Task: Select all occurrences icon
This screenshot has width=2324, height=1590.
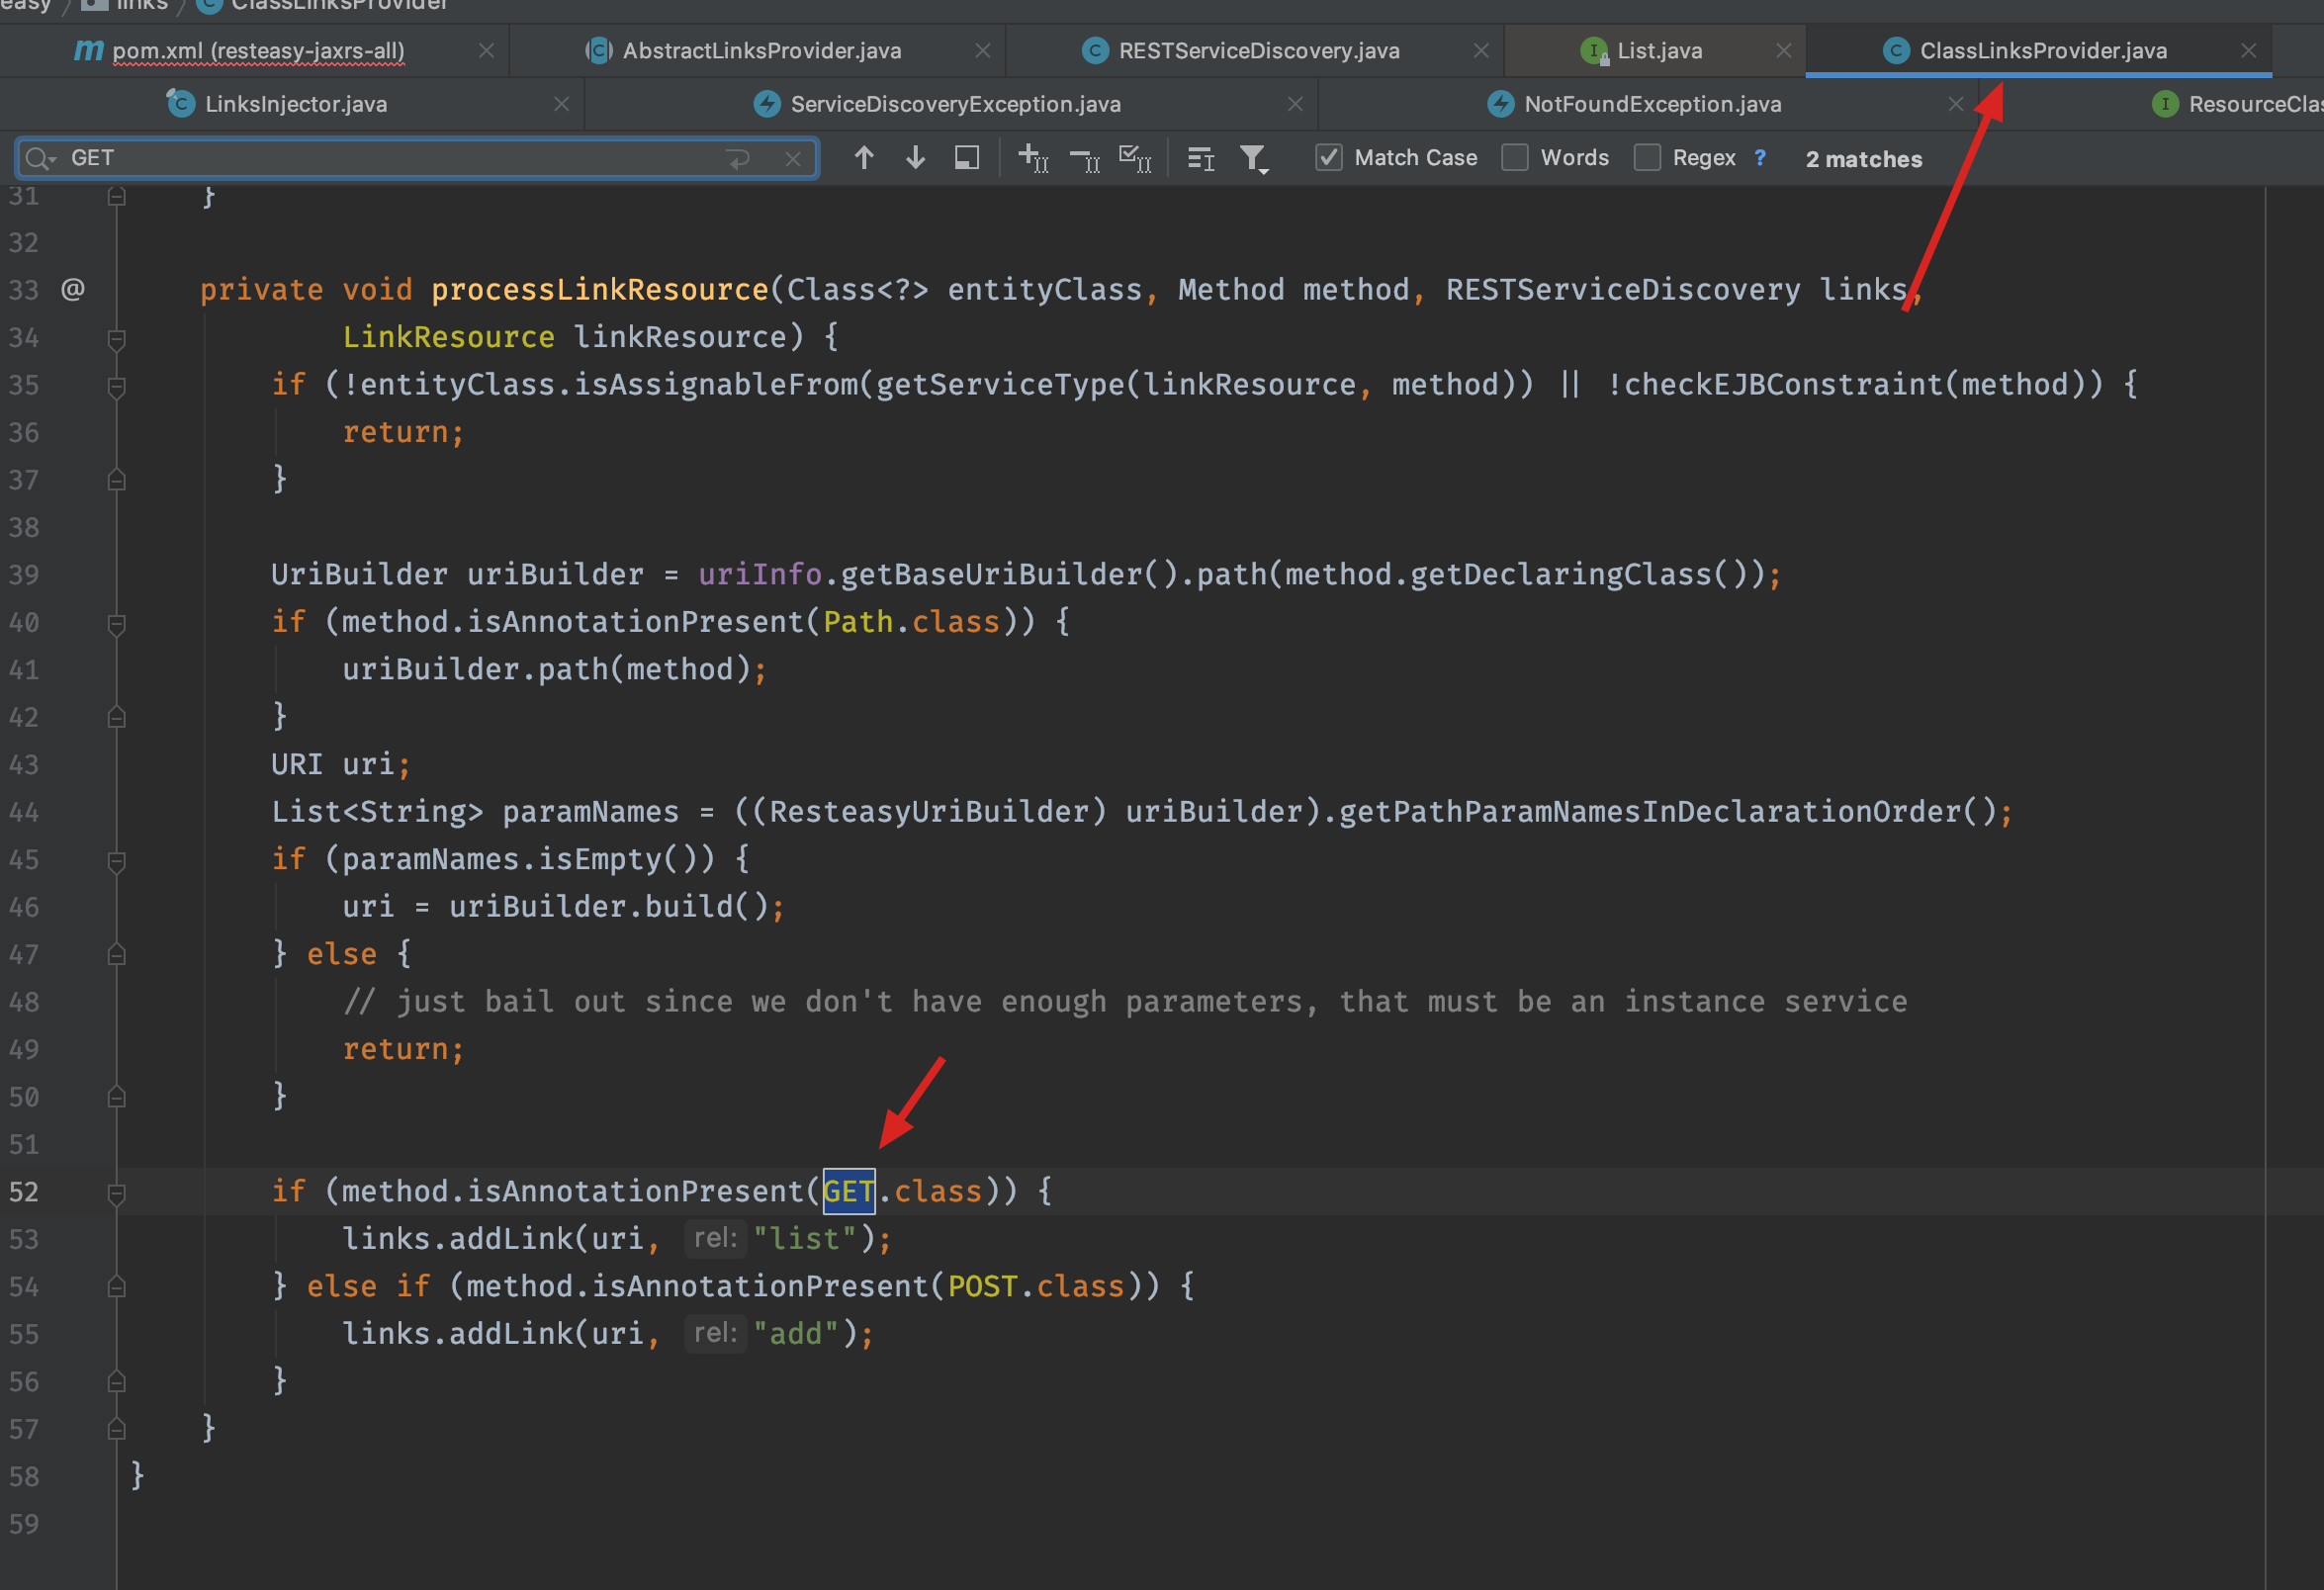Action: [x=1135, y=158]
